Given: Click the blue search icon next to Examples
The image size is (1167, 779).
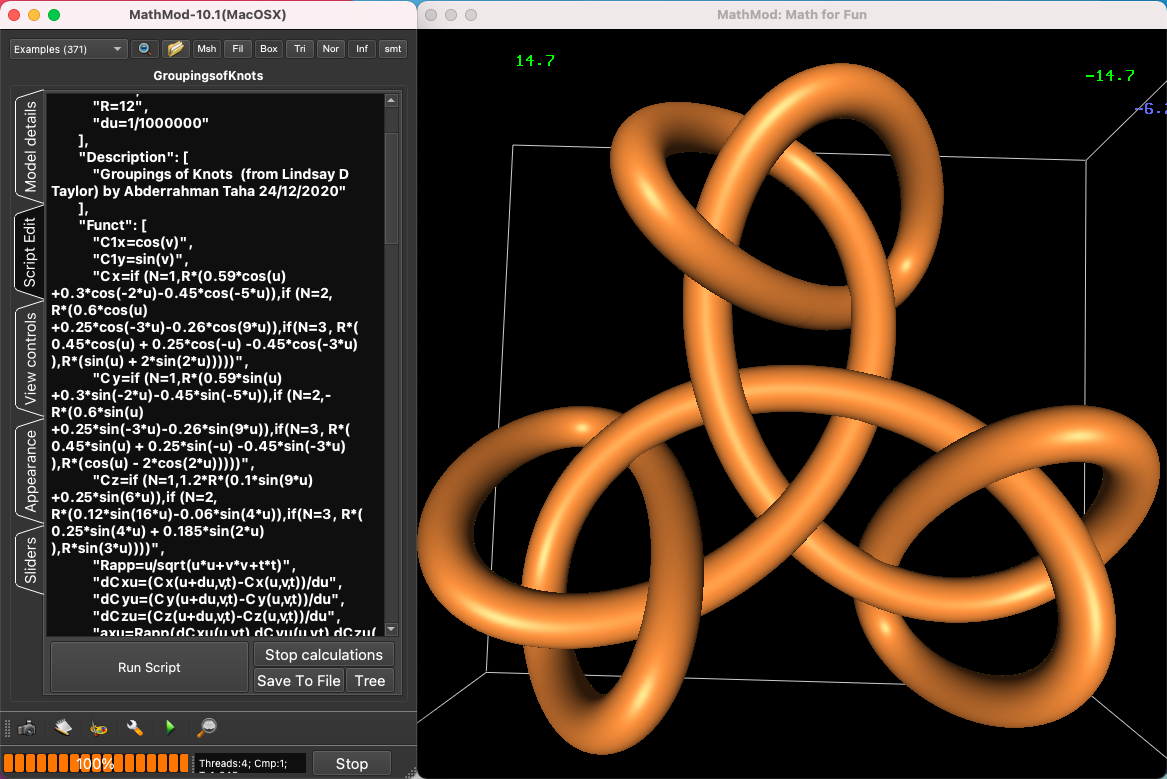Looking at the screenshot, I should 143,48.
